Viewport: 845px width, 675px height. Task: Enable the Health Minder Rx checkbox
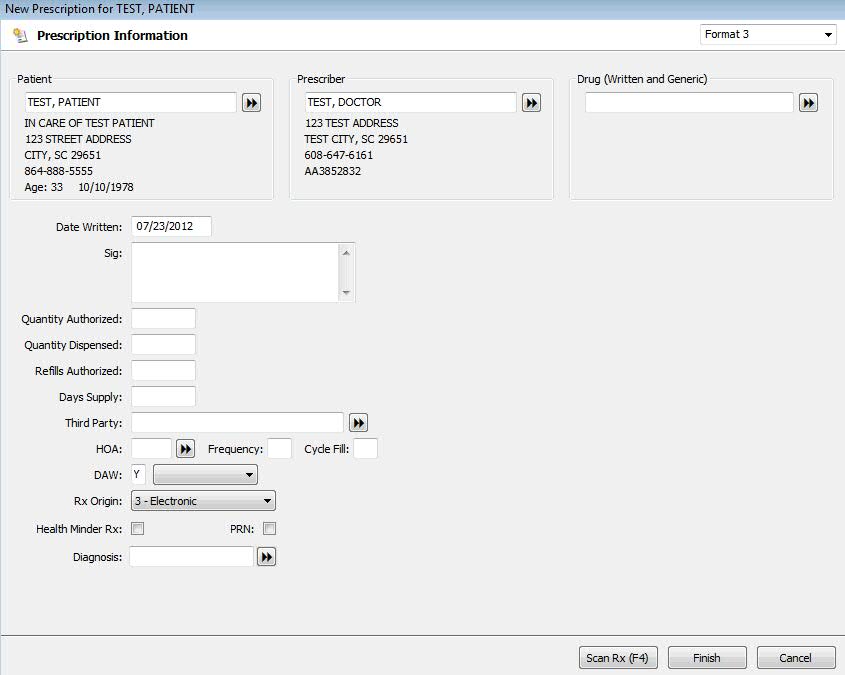(138, 529)
